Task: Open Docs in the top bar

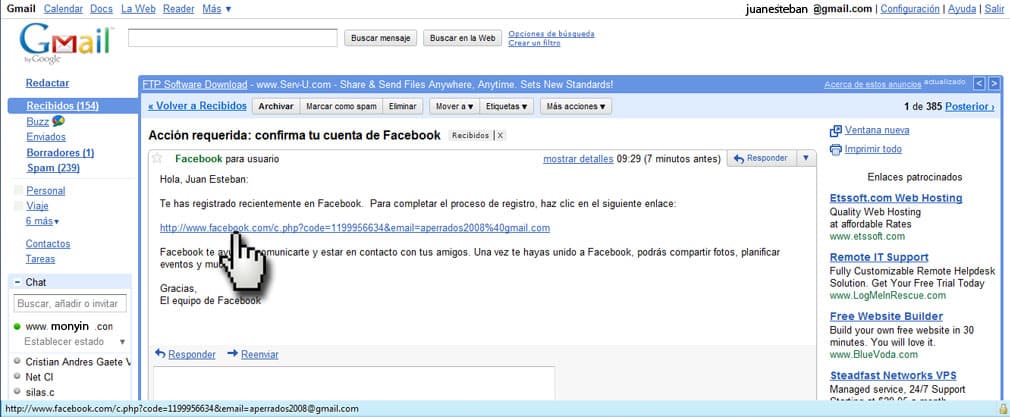Action: point(101,9)
